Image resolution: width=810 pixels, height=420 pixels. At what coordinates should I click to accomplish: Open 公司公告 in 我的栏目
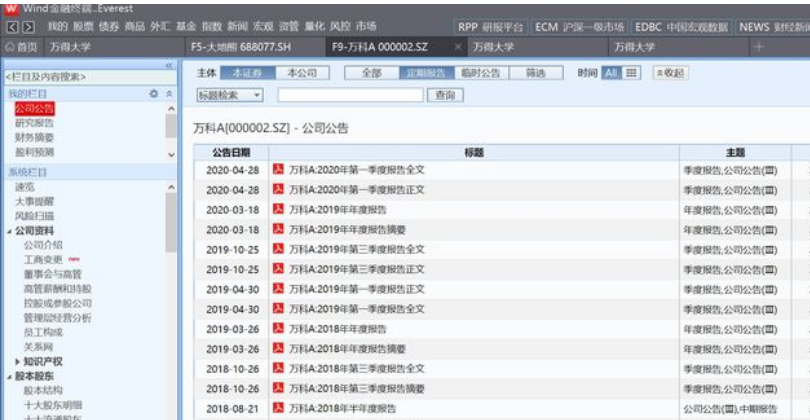coord(35,108)
